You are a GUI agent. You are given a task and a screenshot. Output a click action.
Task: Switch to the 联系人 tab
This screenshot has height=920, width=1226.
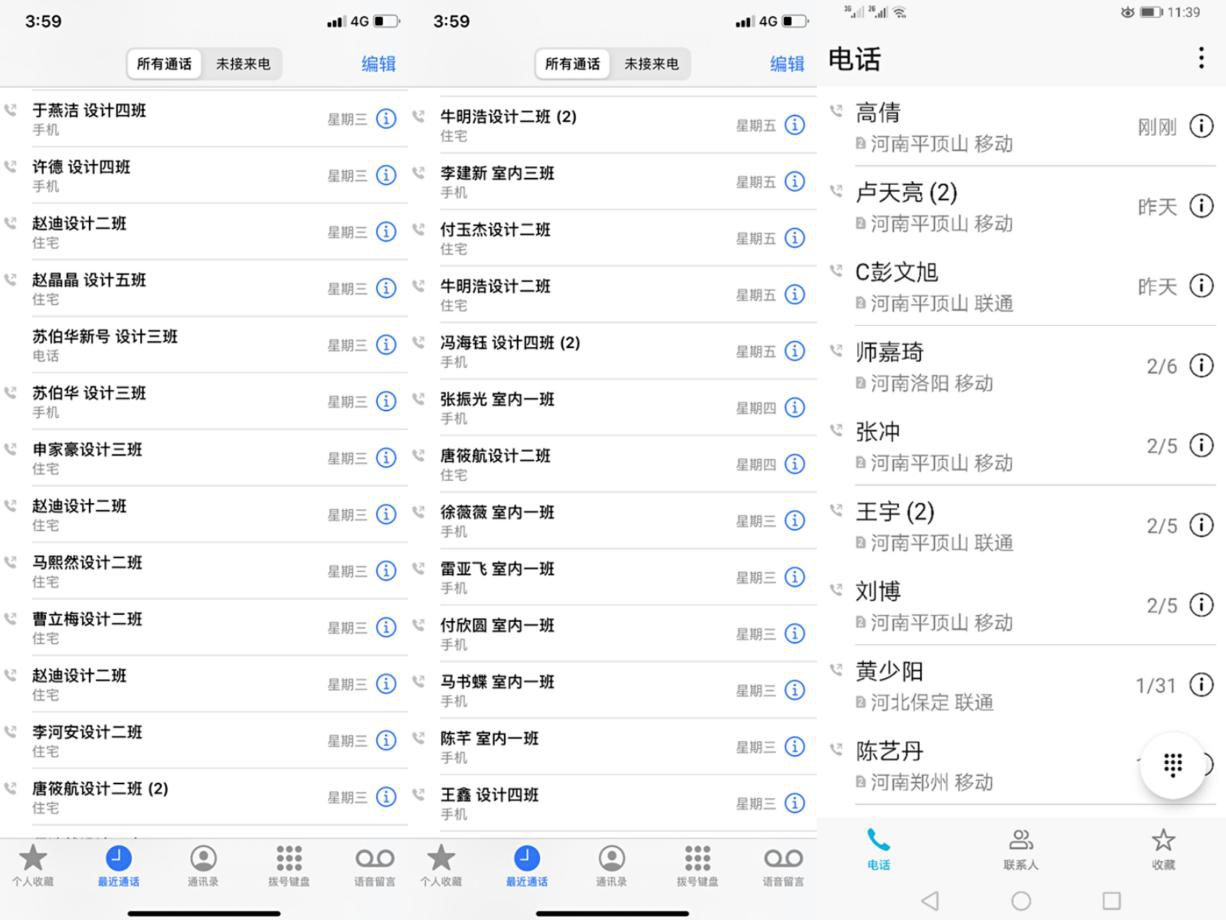click(x=1021, y=849)
